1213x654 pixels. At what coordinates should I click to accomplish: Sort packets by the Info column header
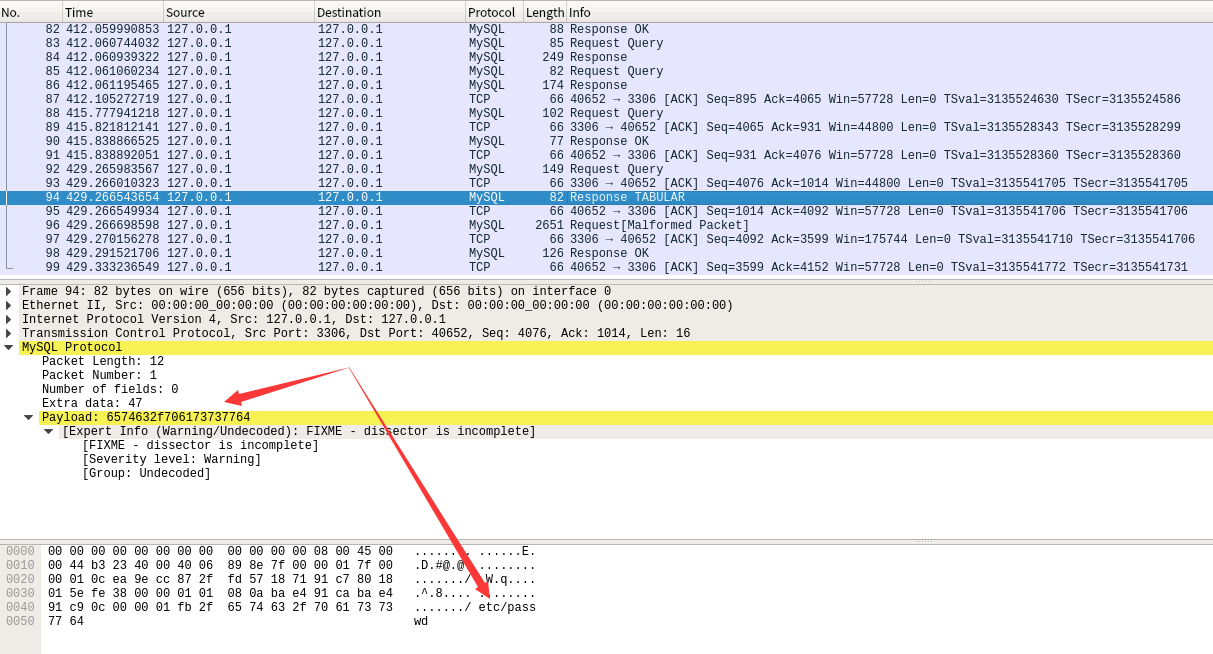click(890, 12)
